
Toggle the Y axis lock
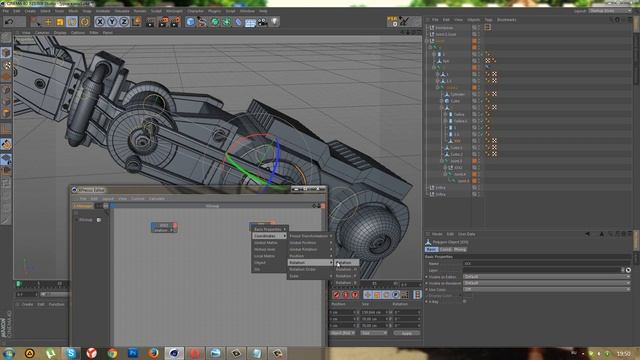112,22
